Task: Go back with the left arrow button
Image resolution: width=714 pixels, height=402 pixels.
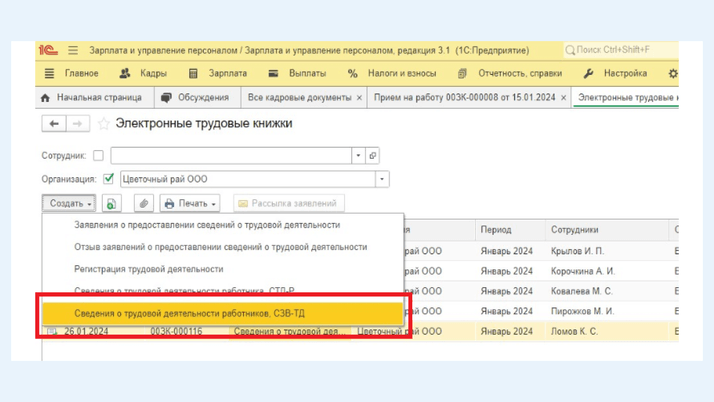Action: click(54, 123)
